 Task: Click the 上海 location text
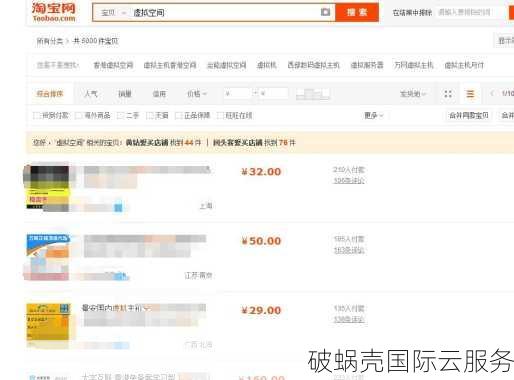206,206
